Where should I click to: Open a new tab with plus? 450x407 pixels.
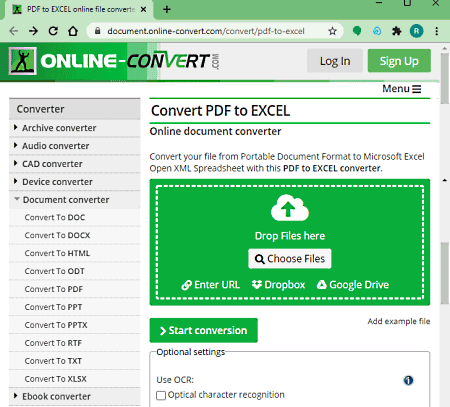point(167,9)
